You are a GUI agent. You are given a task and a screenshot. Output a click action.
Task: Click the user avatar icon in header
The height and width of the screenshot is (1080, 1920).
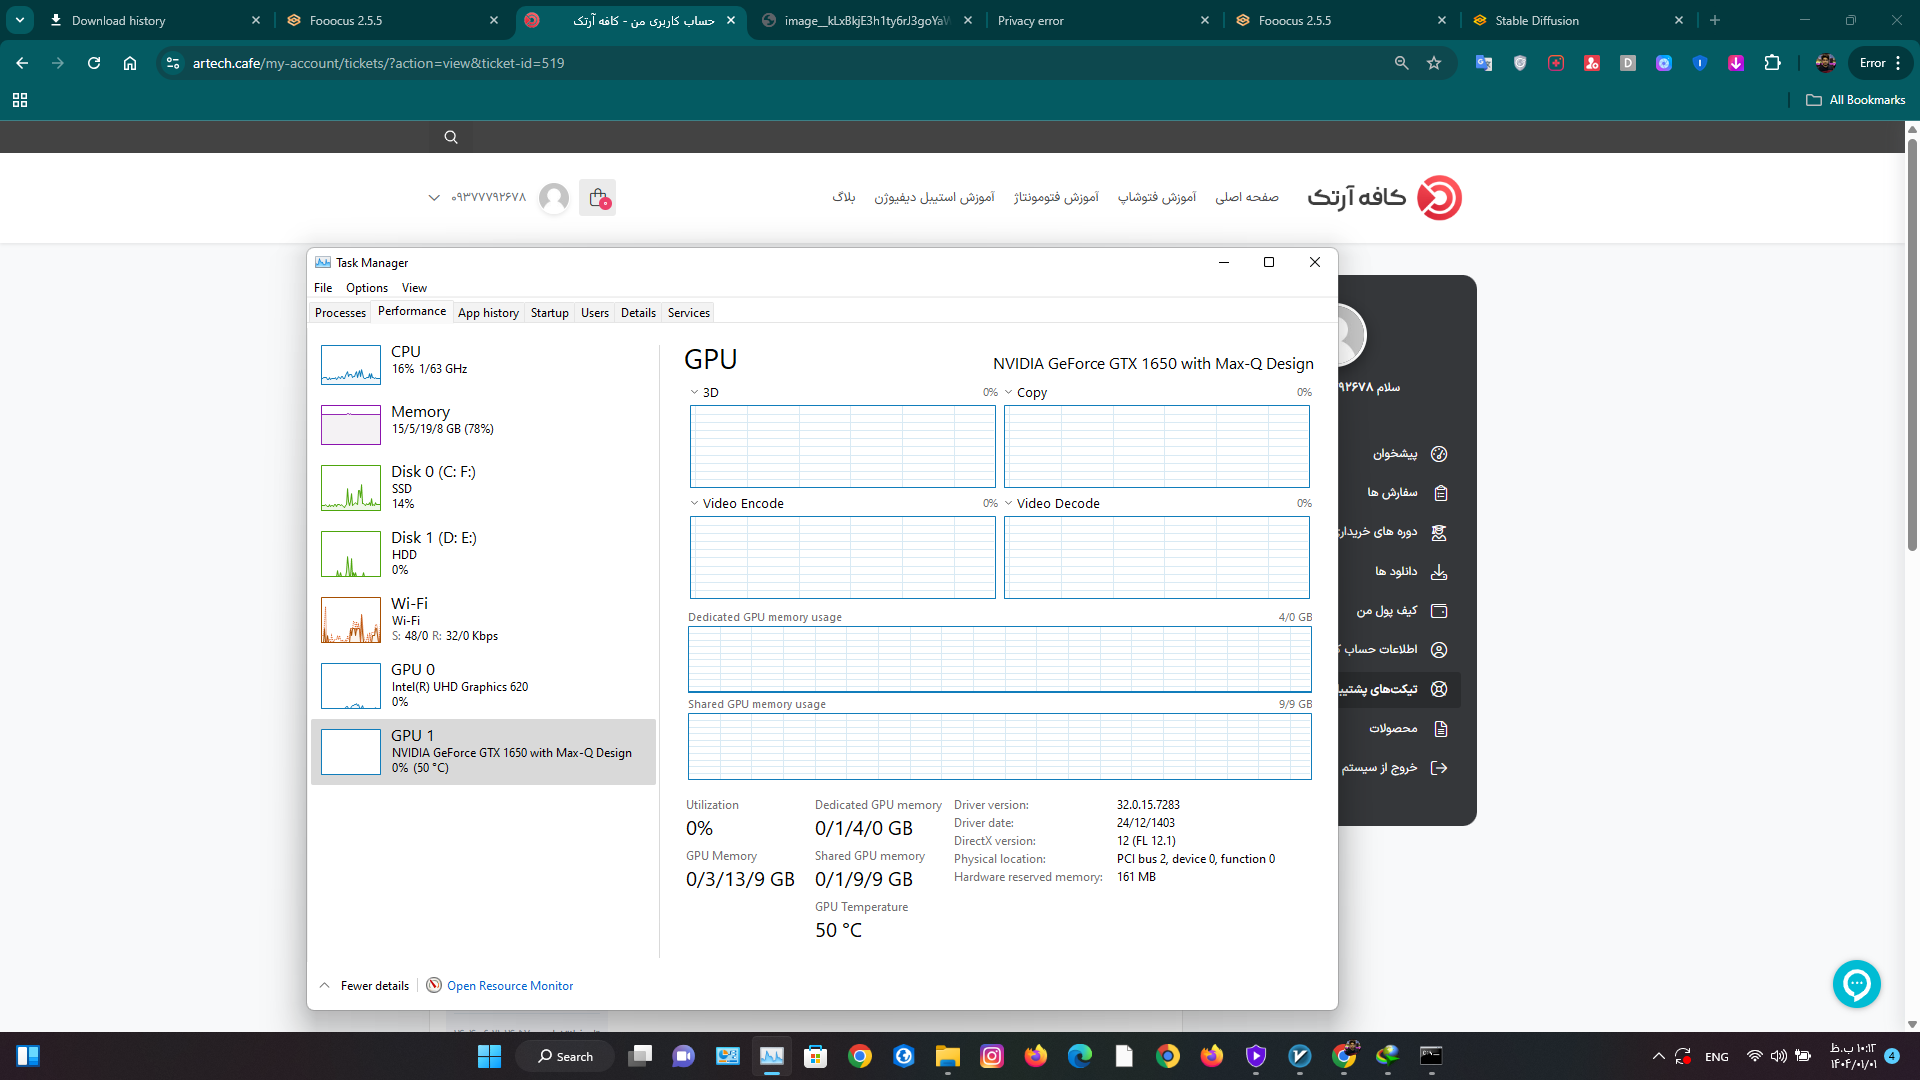tap(554, 198)
